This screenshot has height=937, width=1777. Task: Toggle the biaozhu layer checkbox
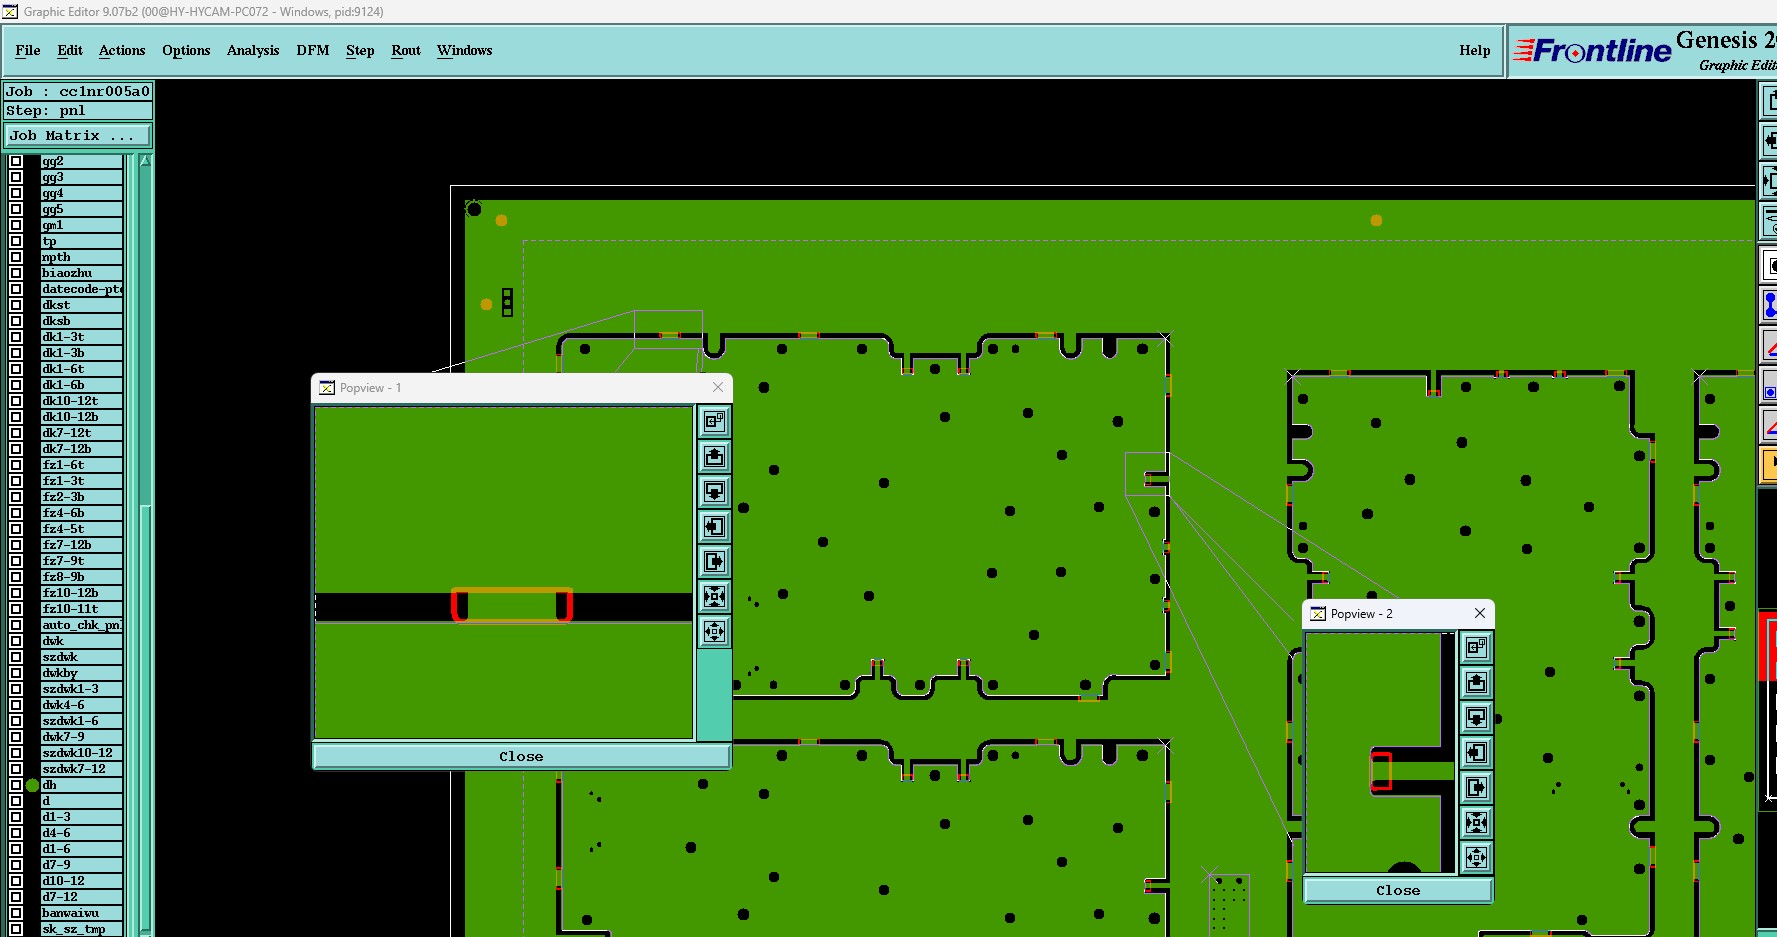point(16,273)
